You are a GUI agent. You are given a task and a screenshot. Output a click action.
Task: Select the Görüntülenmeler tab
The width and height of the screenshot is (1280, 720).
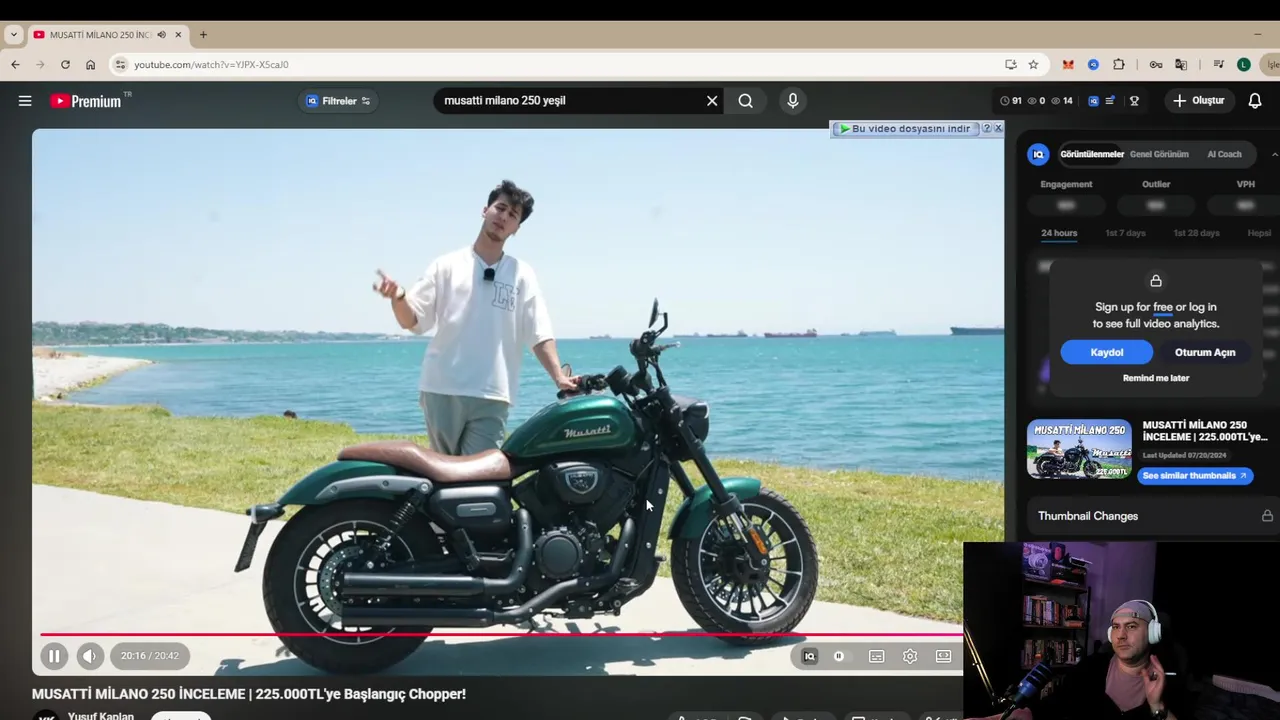tap(1092, 154)
